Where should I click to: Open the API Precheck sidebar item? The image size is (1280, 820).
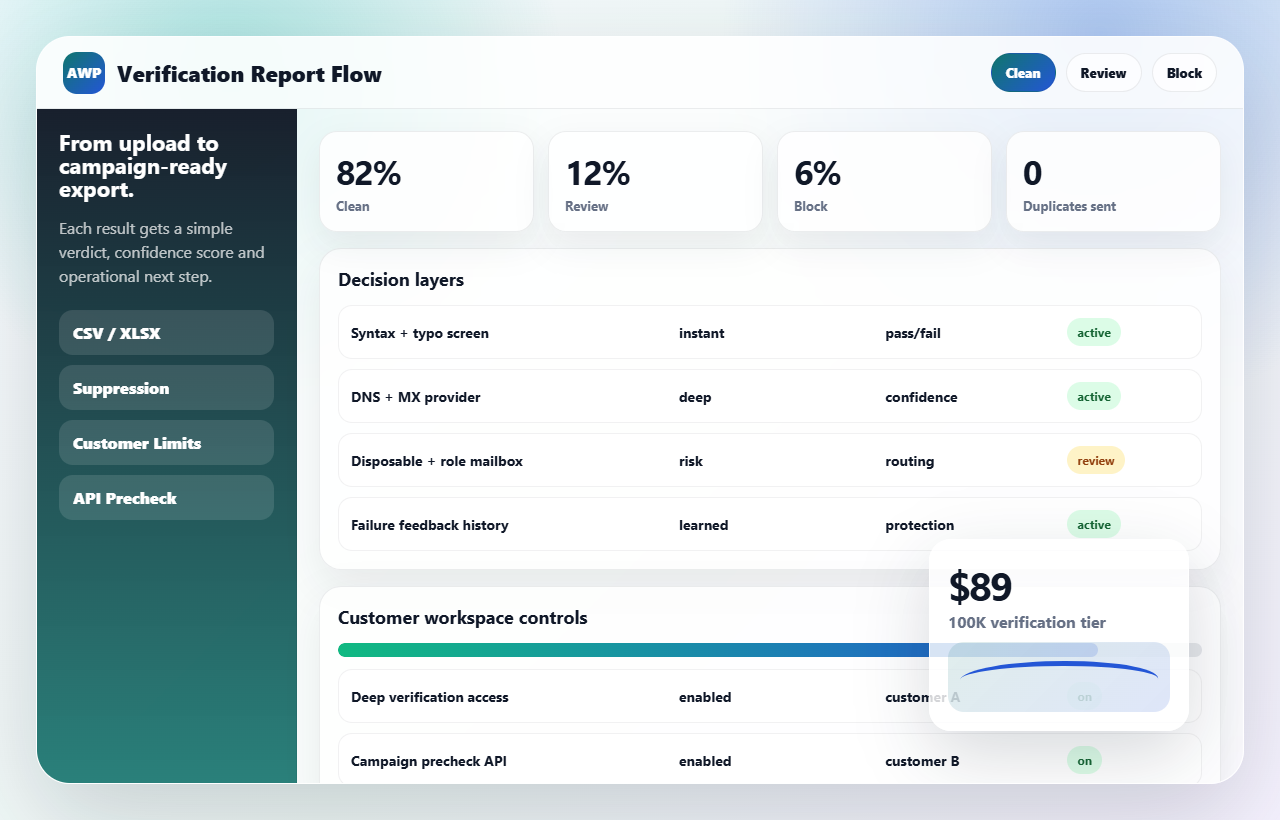point(166,498)
